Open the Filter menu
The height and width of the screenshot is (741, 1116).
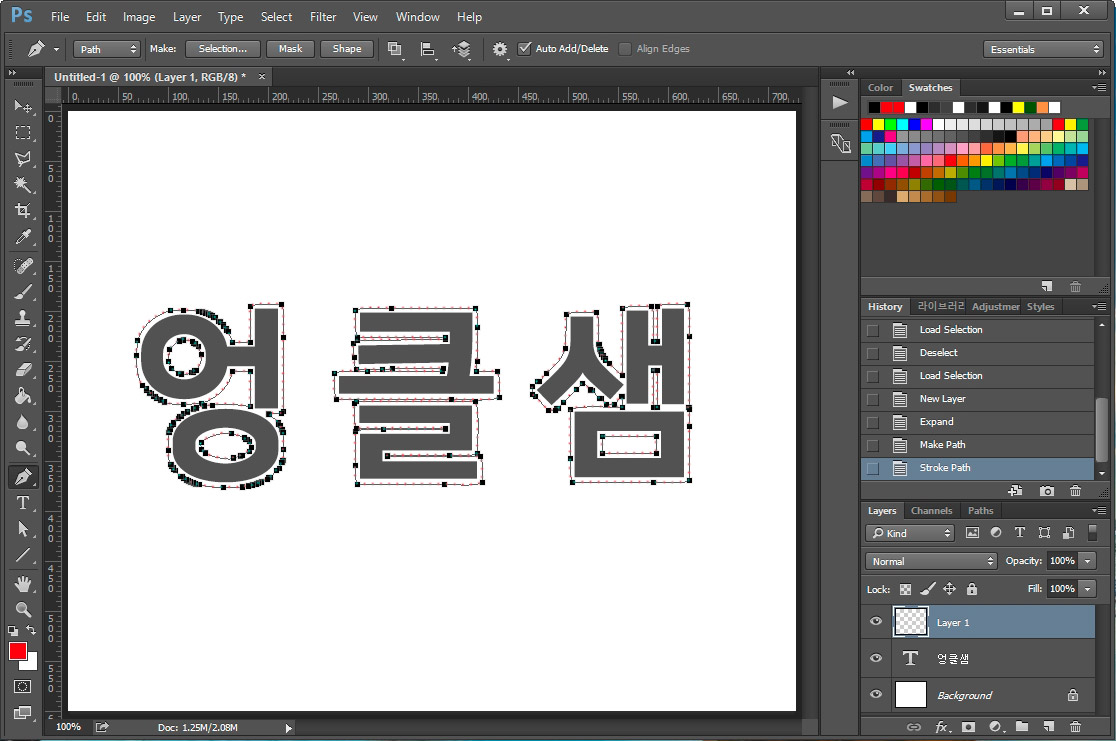click(322, 16)
